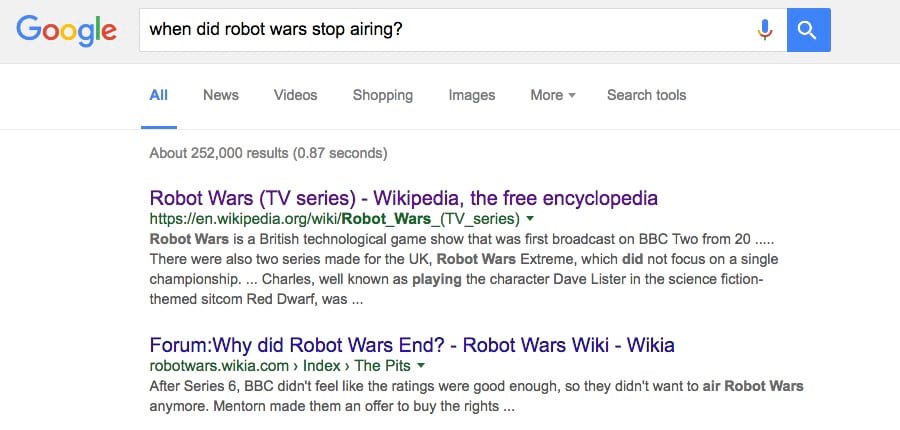The width and height of the screenshot is (900, 430).
Task: Click the search query input field
Action: 448,30
